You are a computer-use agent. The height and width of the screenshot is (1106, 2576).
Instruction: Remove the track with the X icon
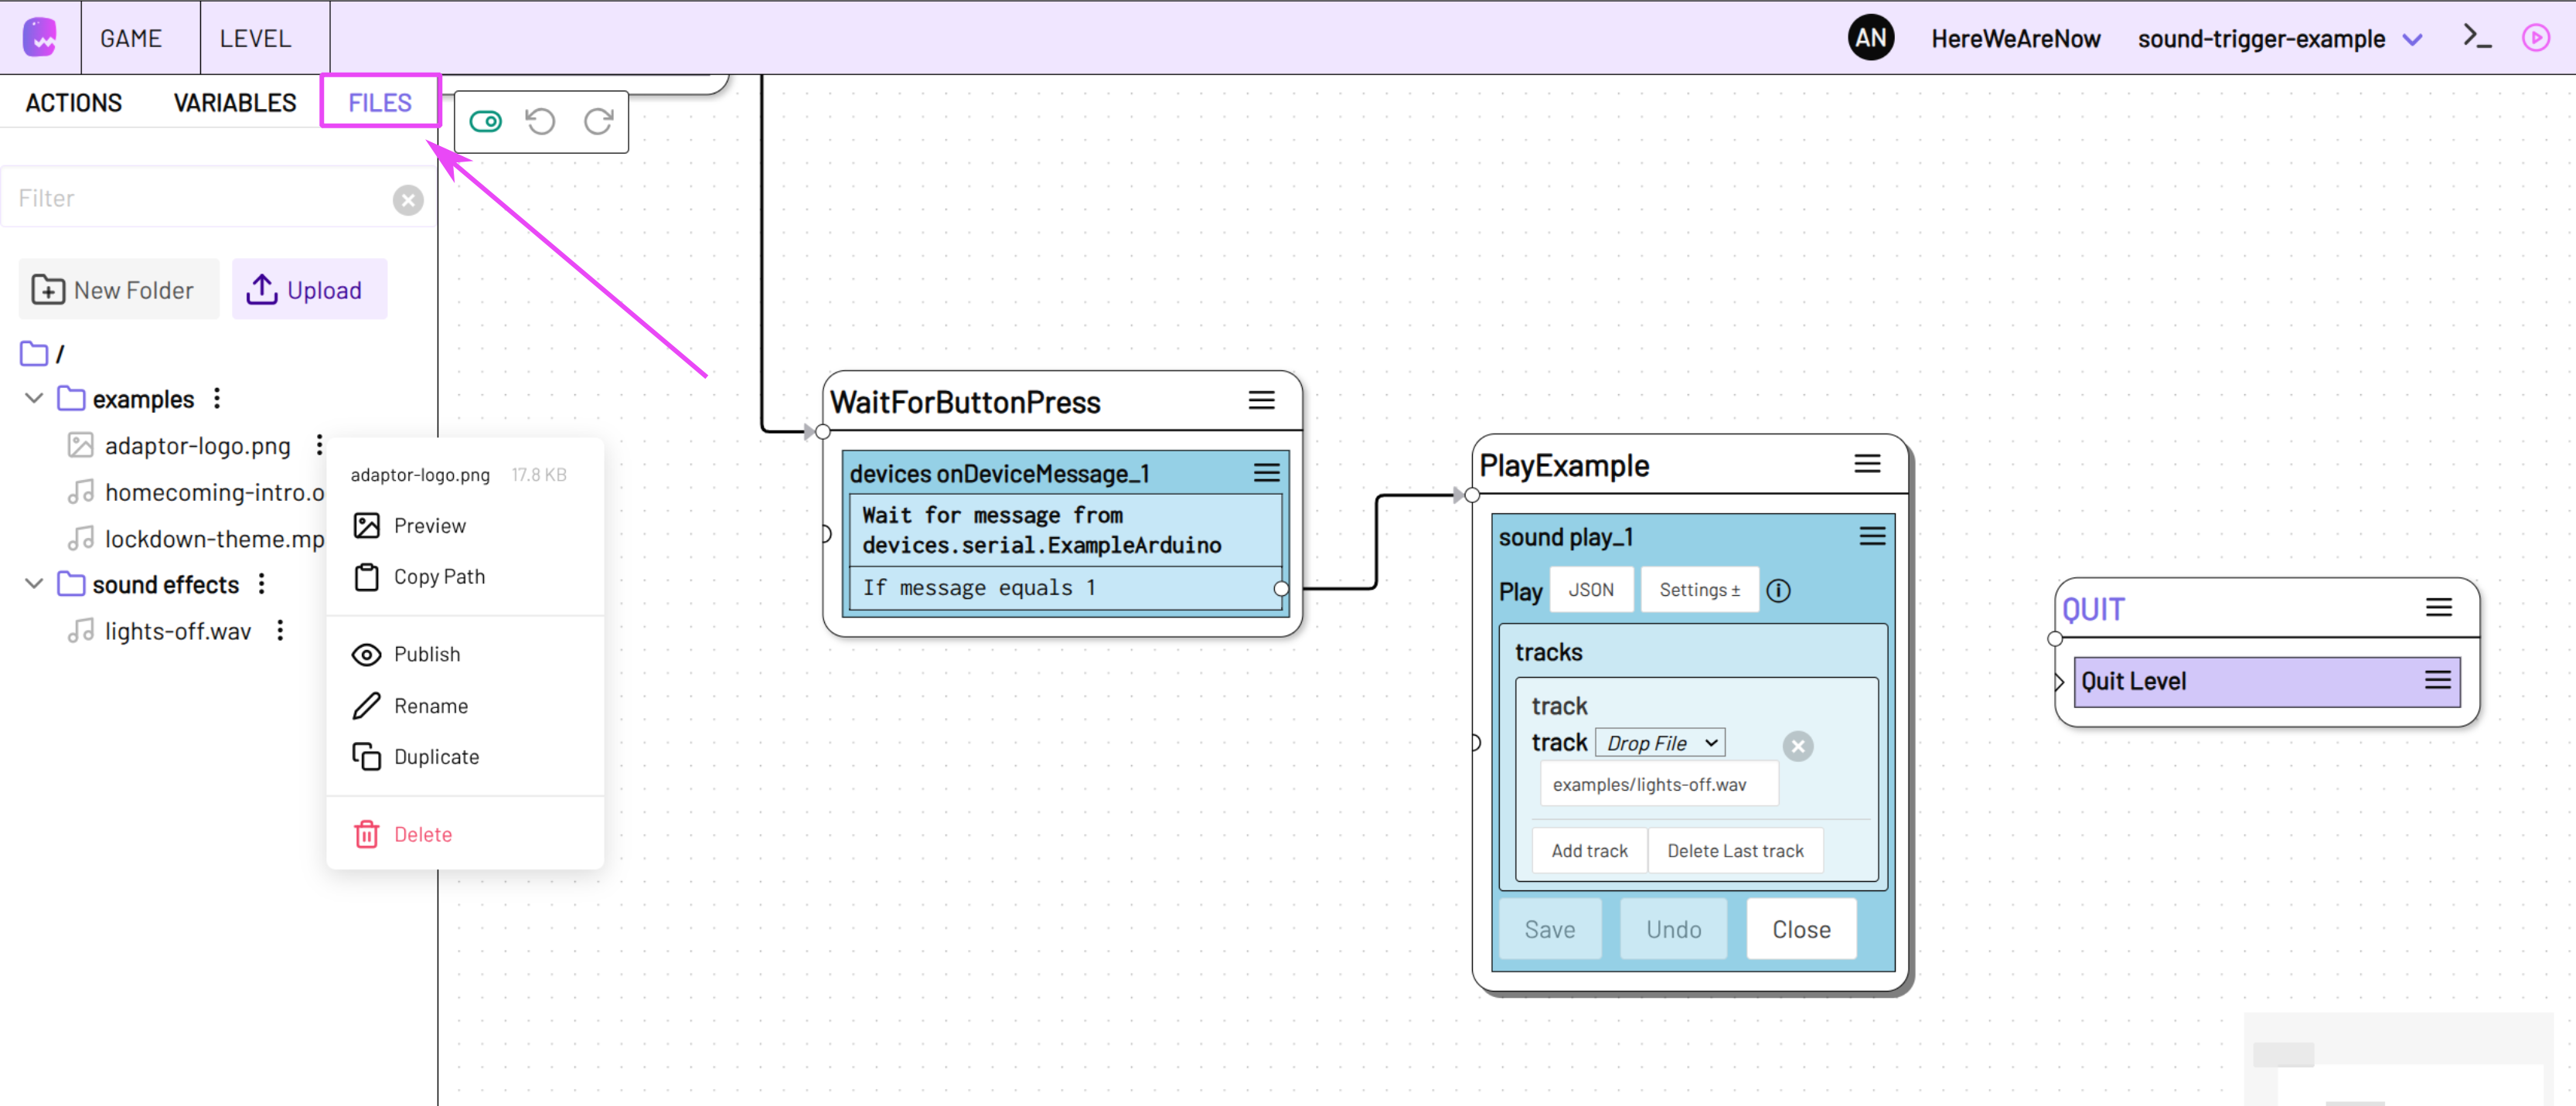(1797, 746)
